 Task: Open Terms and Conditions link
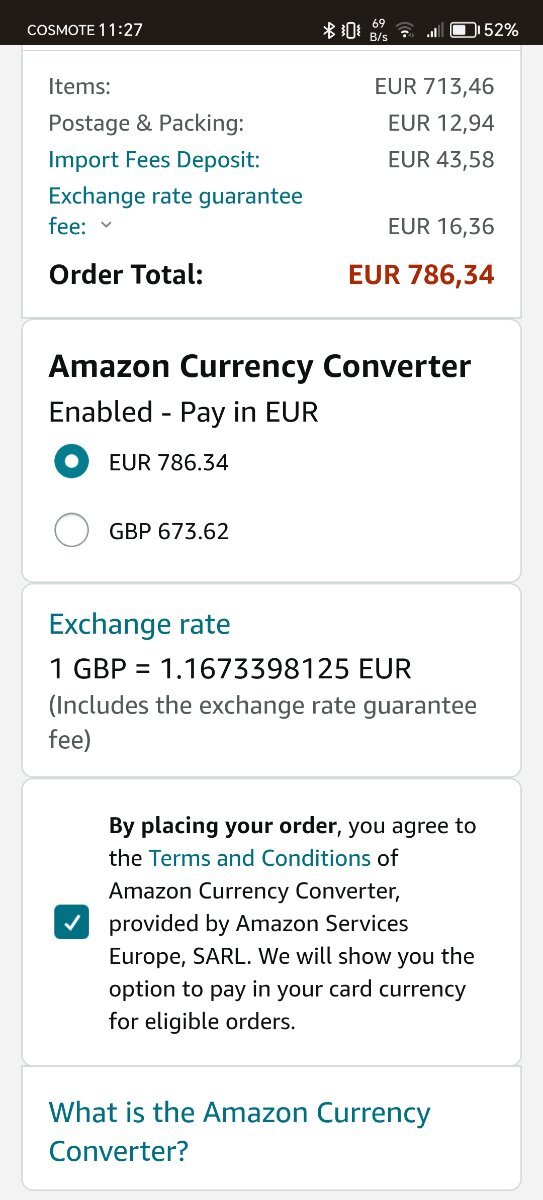tap(260, 858)
